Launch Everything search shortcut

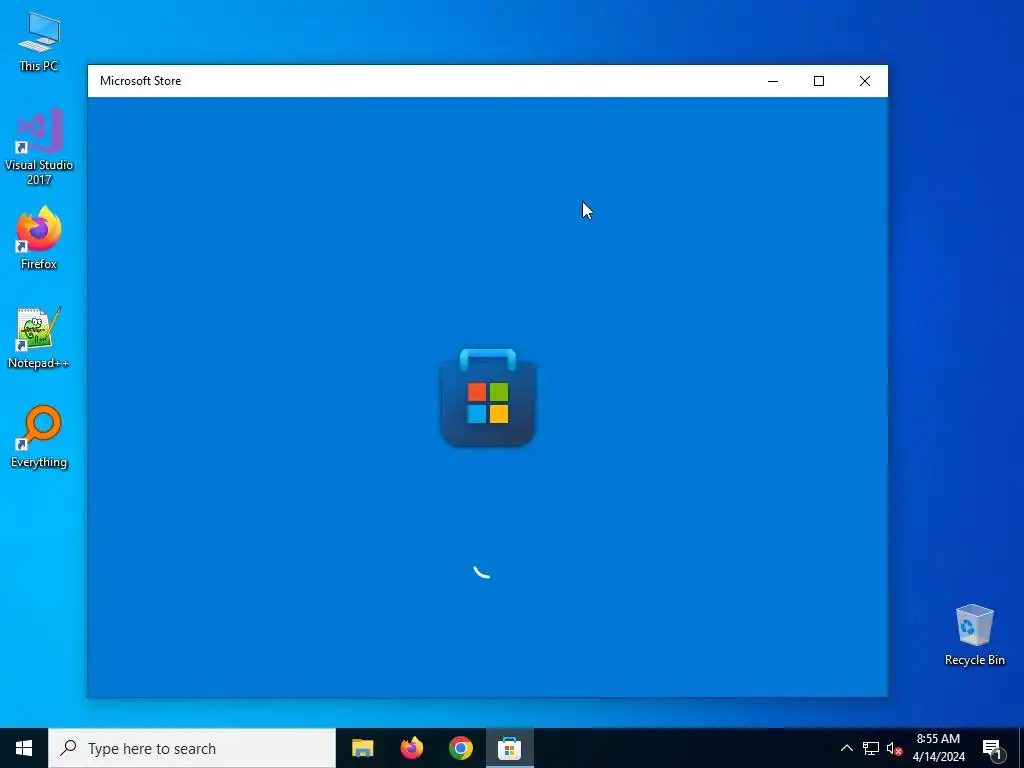(39, 437)
